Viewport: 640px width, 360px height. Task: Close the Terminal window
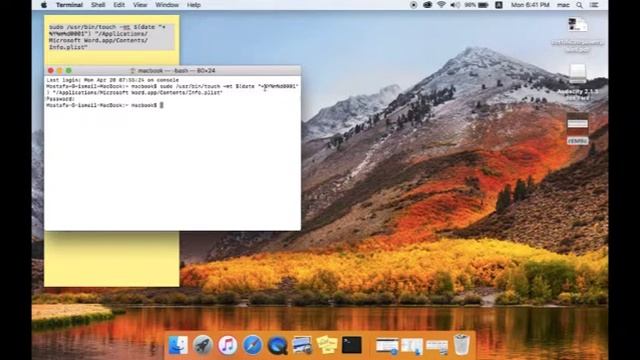[51, 71]
